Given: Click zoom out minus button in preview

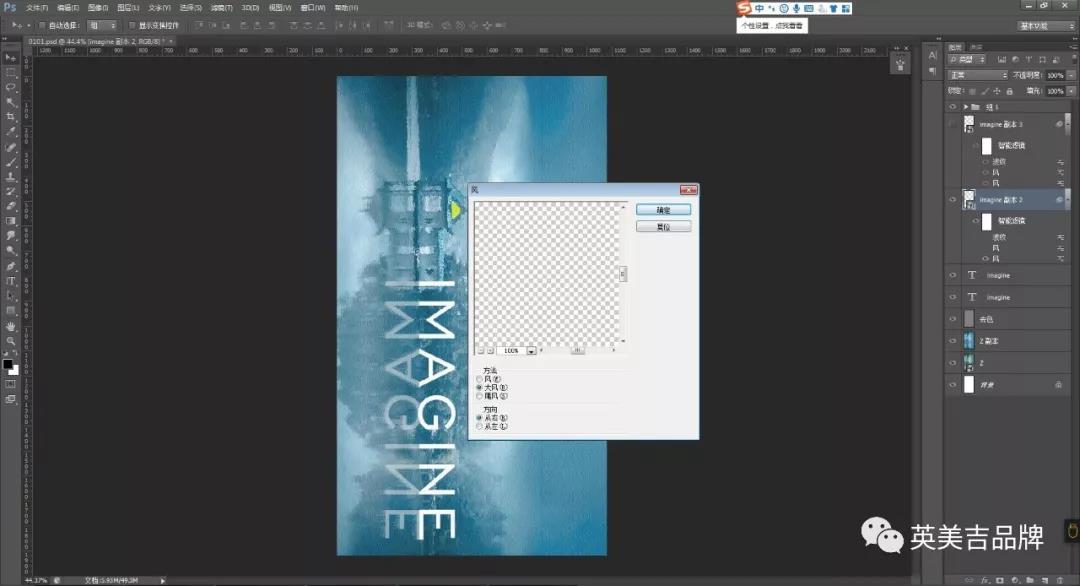Looking at the screenshot, I should click(x=481, y=351).
